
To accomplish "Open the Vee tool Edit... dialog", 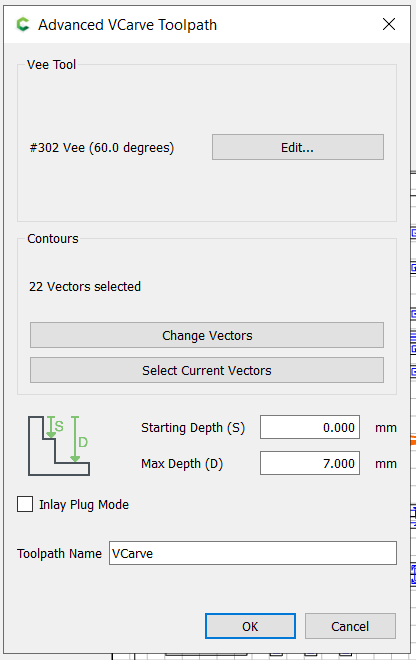I will 298,147.
